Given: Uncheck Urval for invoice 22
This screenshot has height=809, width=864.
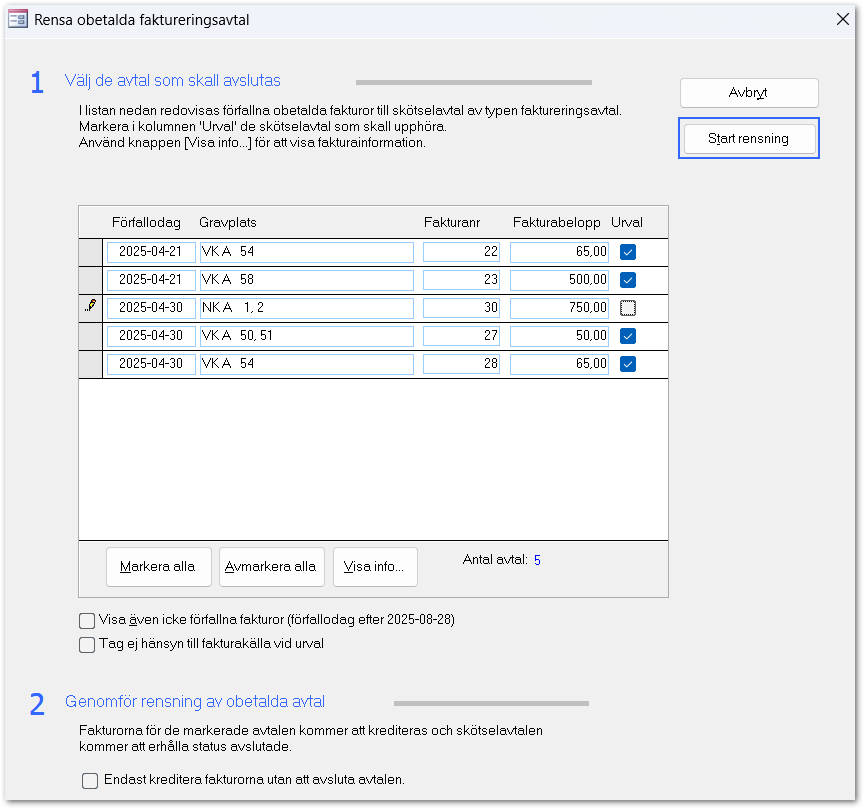Looking at the screenshot, I should tap(628, 252).
